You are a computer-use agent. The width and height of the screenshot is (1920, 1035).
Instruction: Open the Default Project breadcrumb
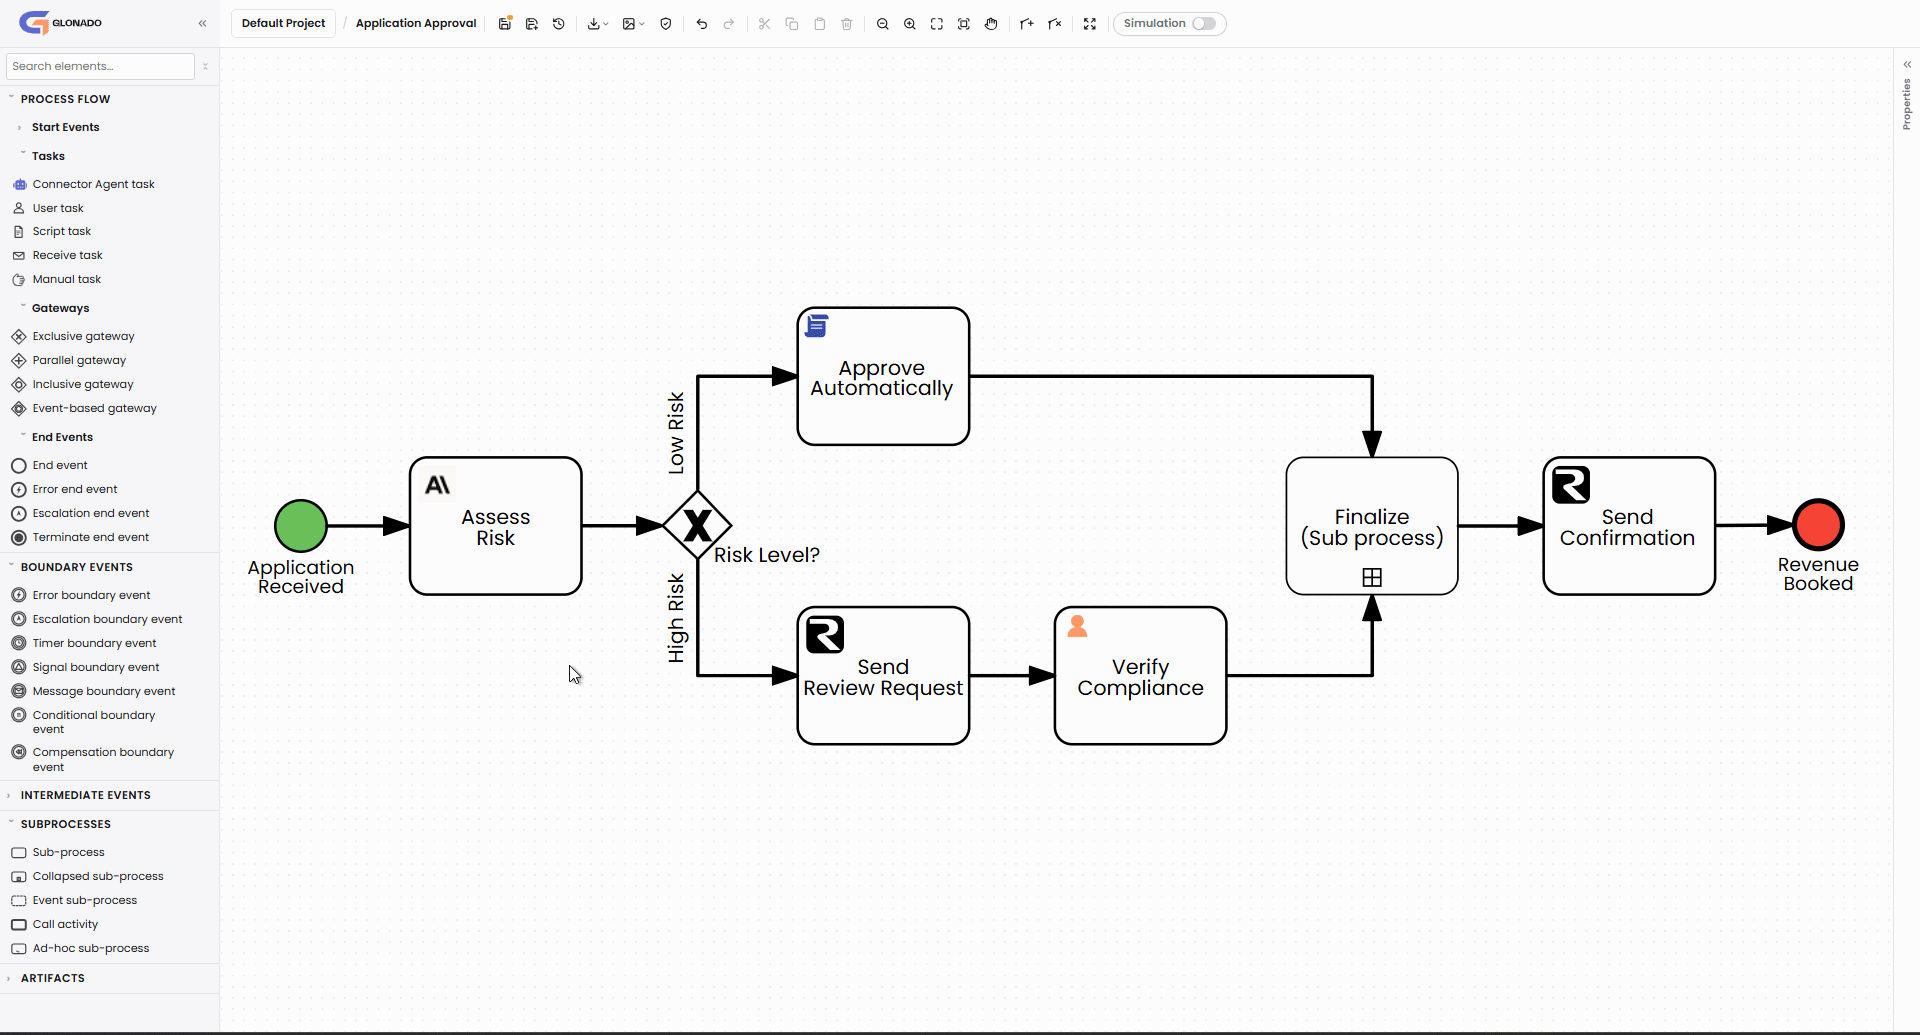tap(283, 23)
